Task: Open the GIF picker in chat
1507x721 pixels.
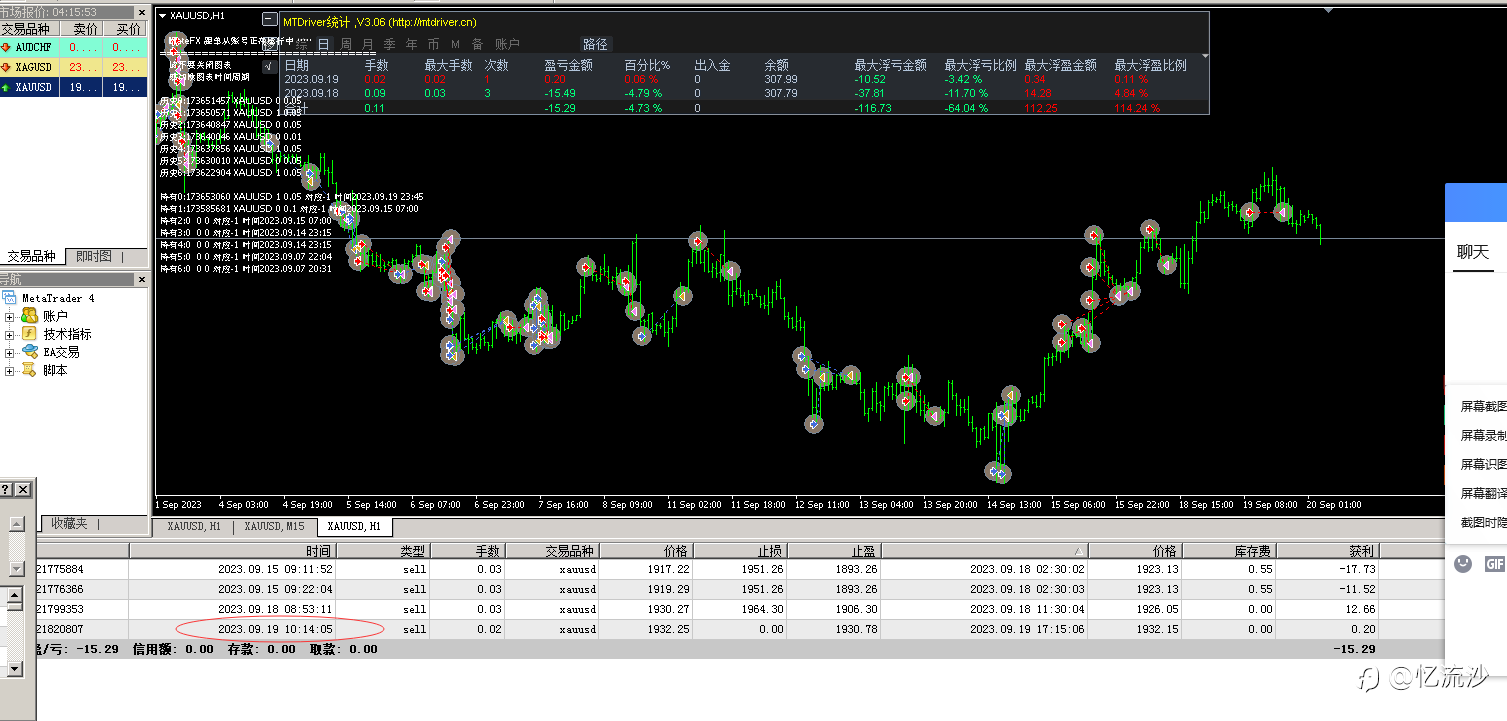Action: (1495, 563)
